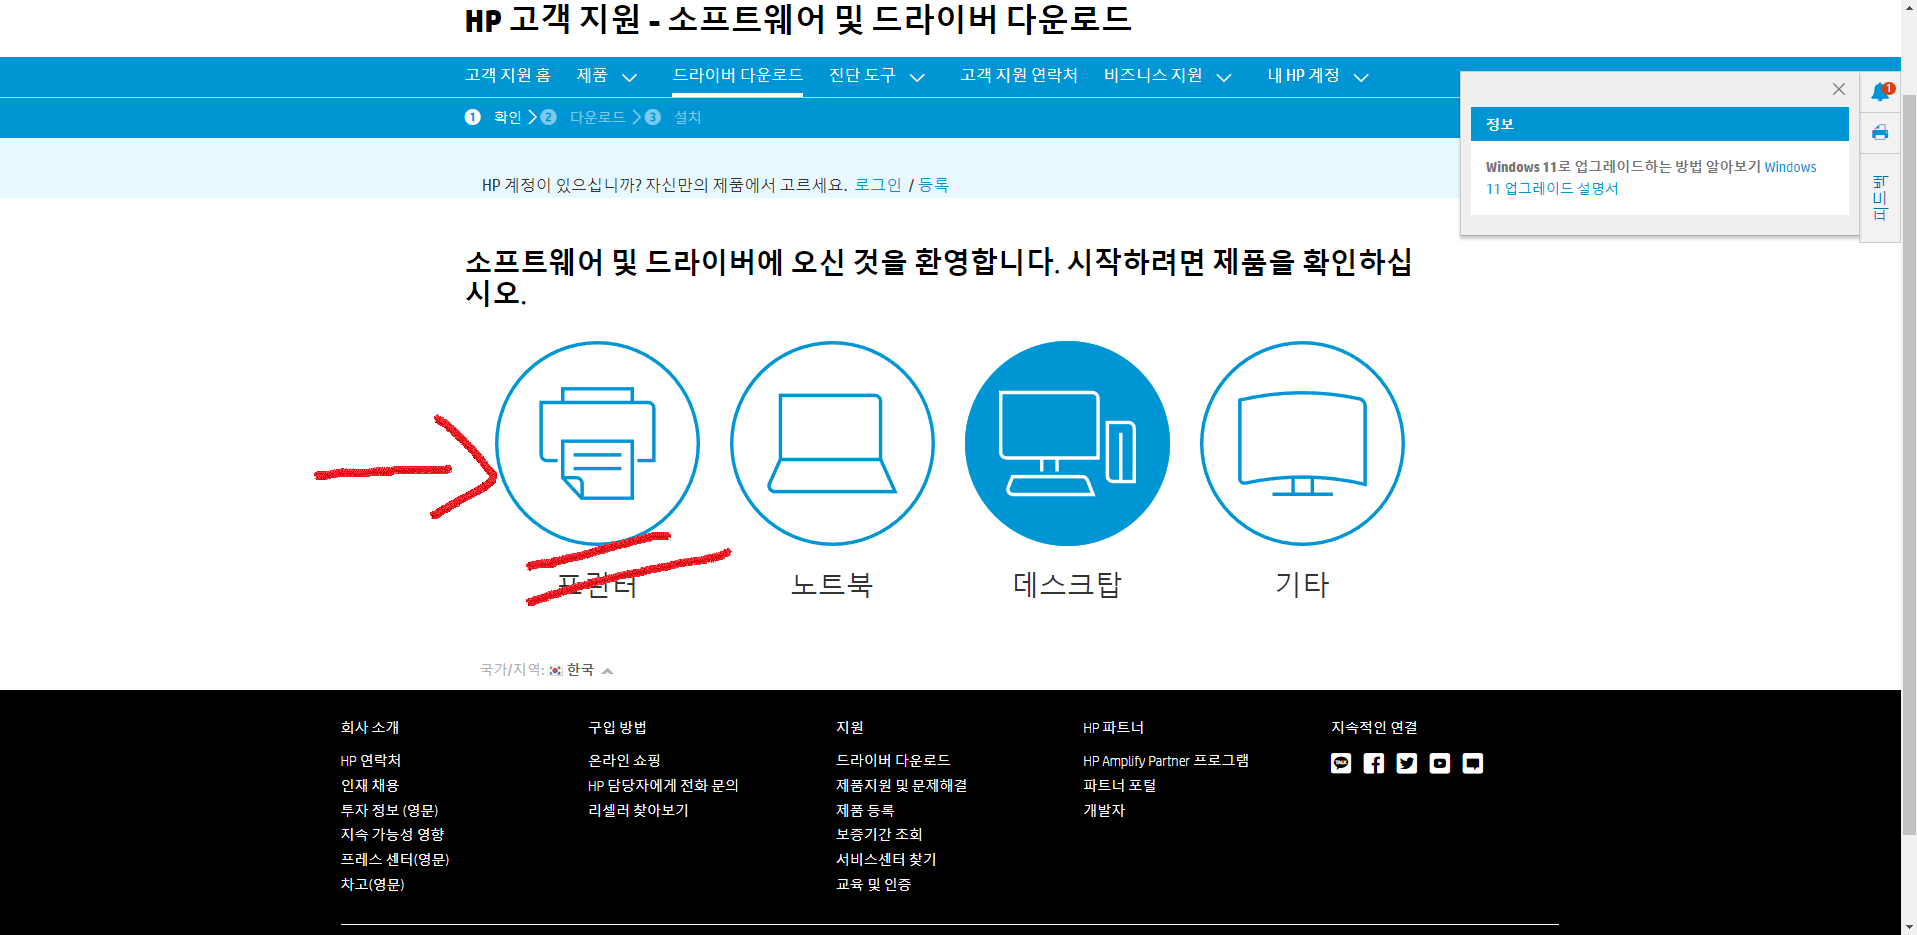
Task: Open HP Facebook icon in footer
Action: tap(1374, 763)
